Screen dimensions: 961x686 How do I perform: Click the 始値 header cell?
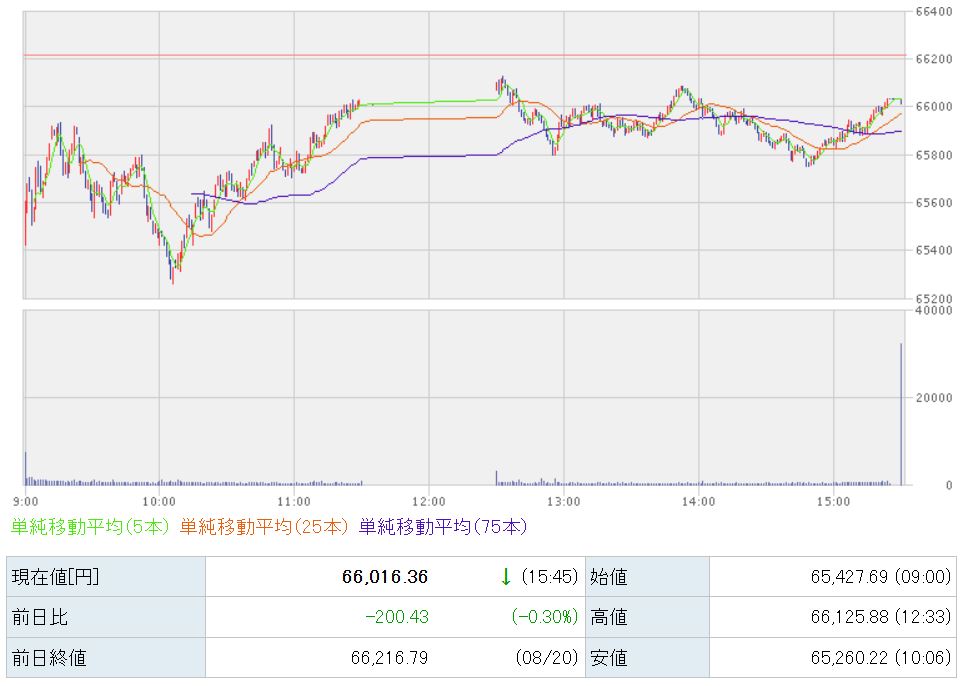647,577
